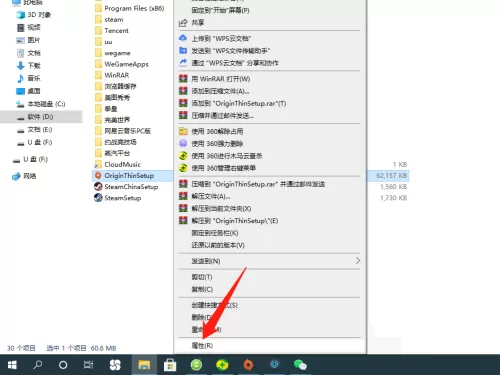Open Task View on taskbar
500x375 pixels.
tap(88, 365)
